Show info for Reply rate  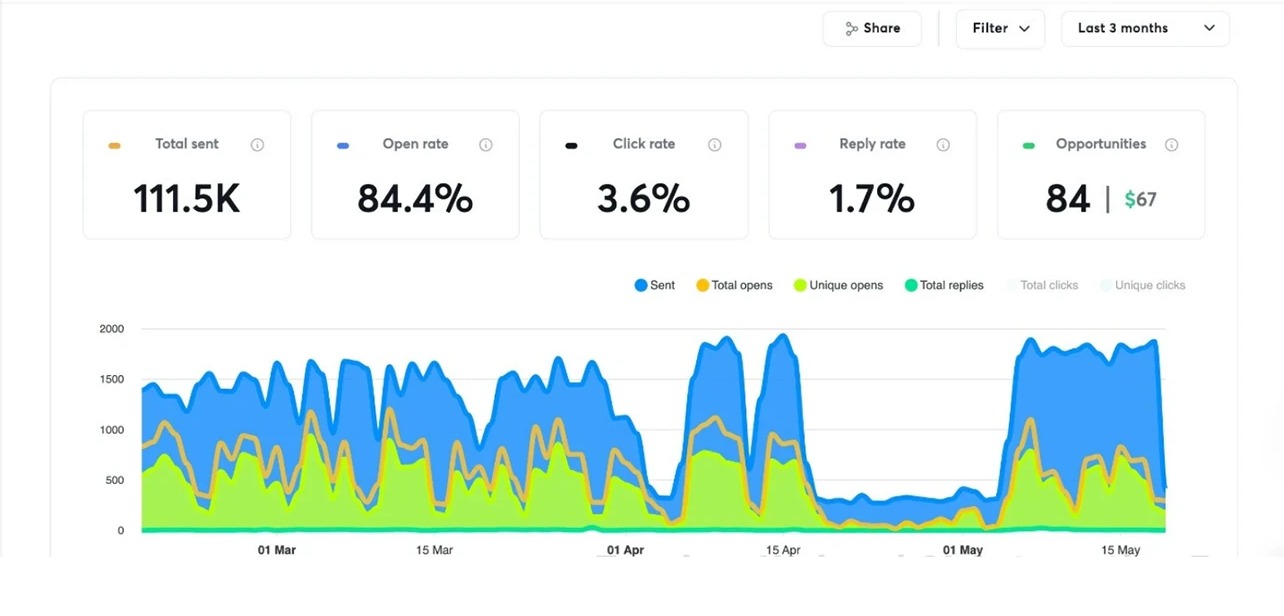coord(943,145)
